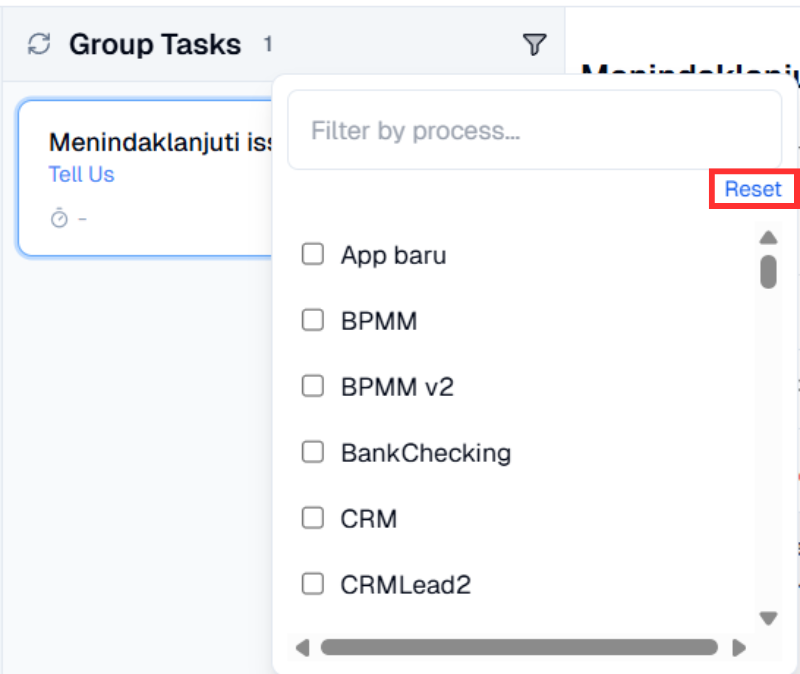800x674 pixels.
Task: Click the vertical scrollbar thumb
Action: [x=768, y=270]
